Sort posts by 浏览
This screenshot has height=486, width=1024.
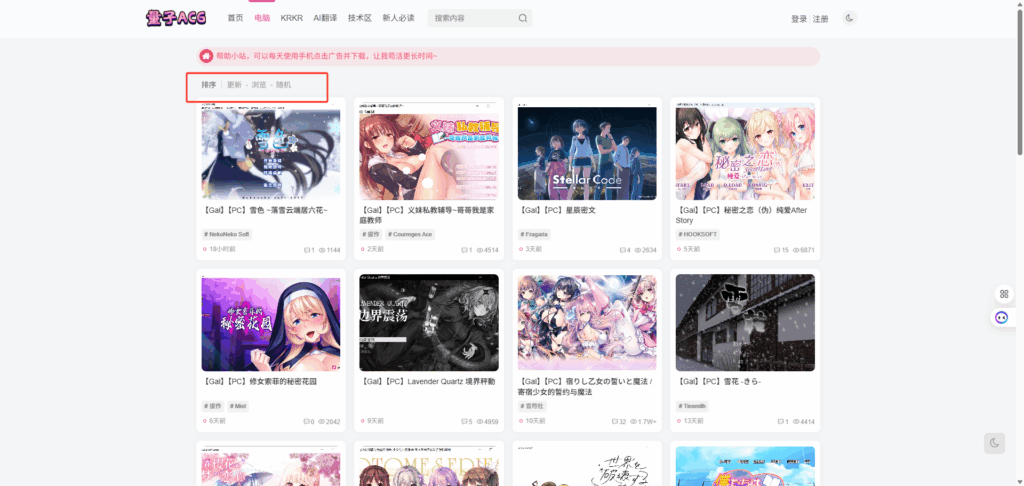259,85
